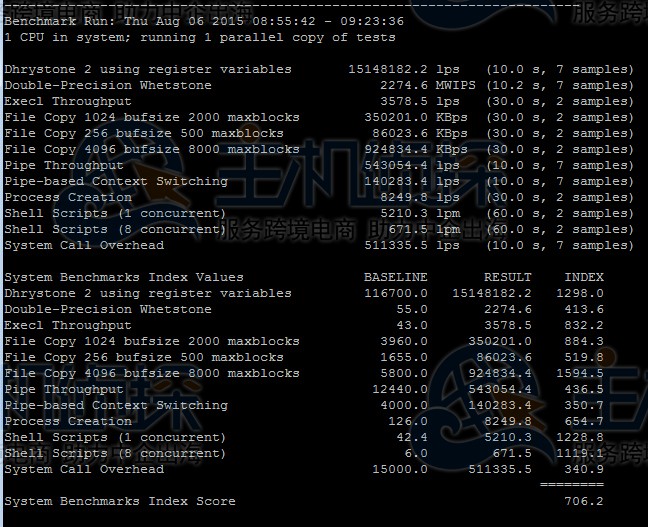
Task: Click the File Copy 4096 index value 1594.5
Action: point(579,373)
